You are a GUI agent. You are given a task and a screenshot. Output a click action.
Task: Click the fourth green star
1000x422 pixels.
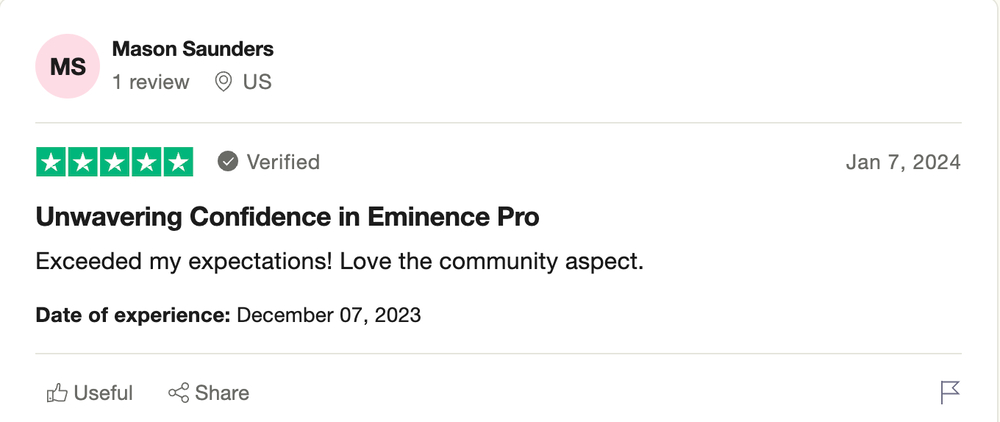pos(147,162)
